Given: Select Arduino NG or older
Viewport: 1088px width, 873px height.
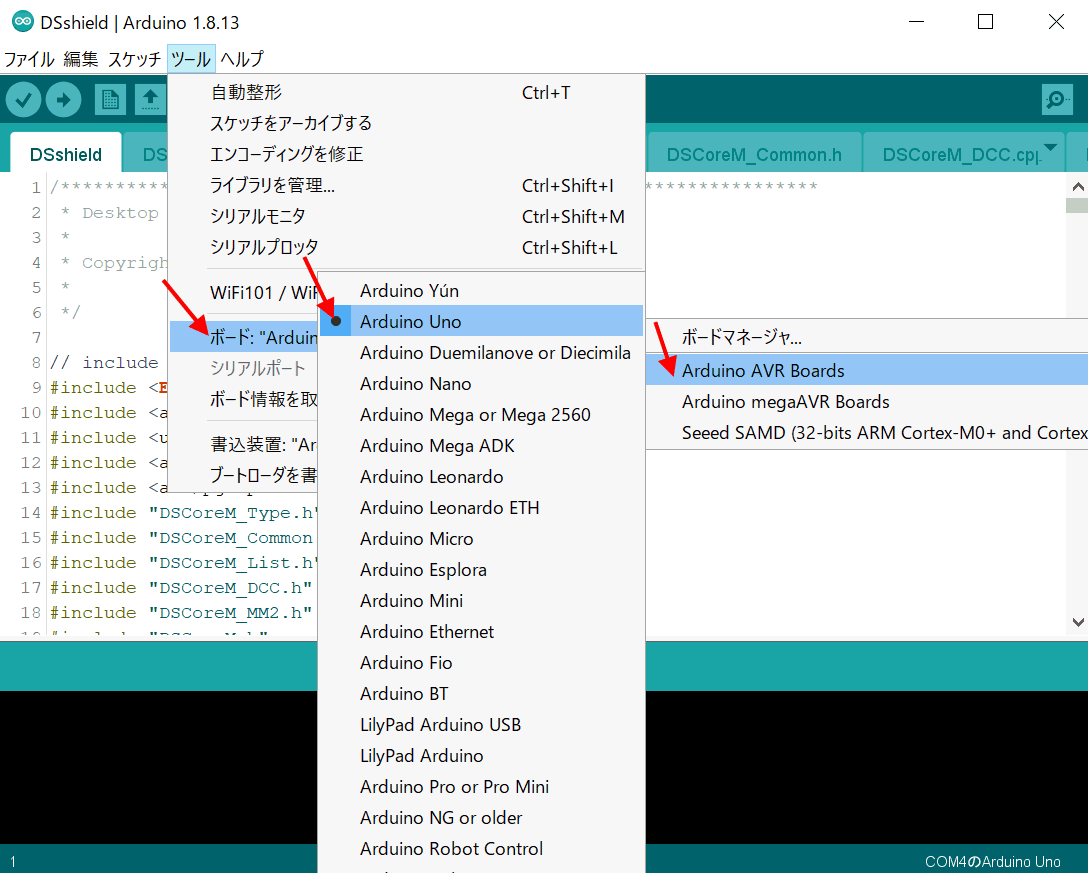Looking at the screenshot, I should (x=482, y=817).
